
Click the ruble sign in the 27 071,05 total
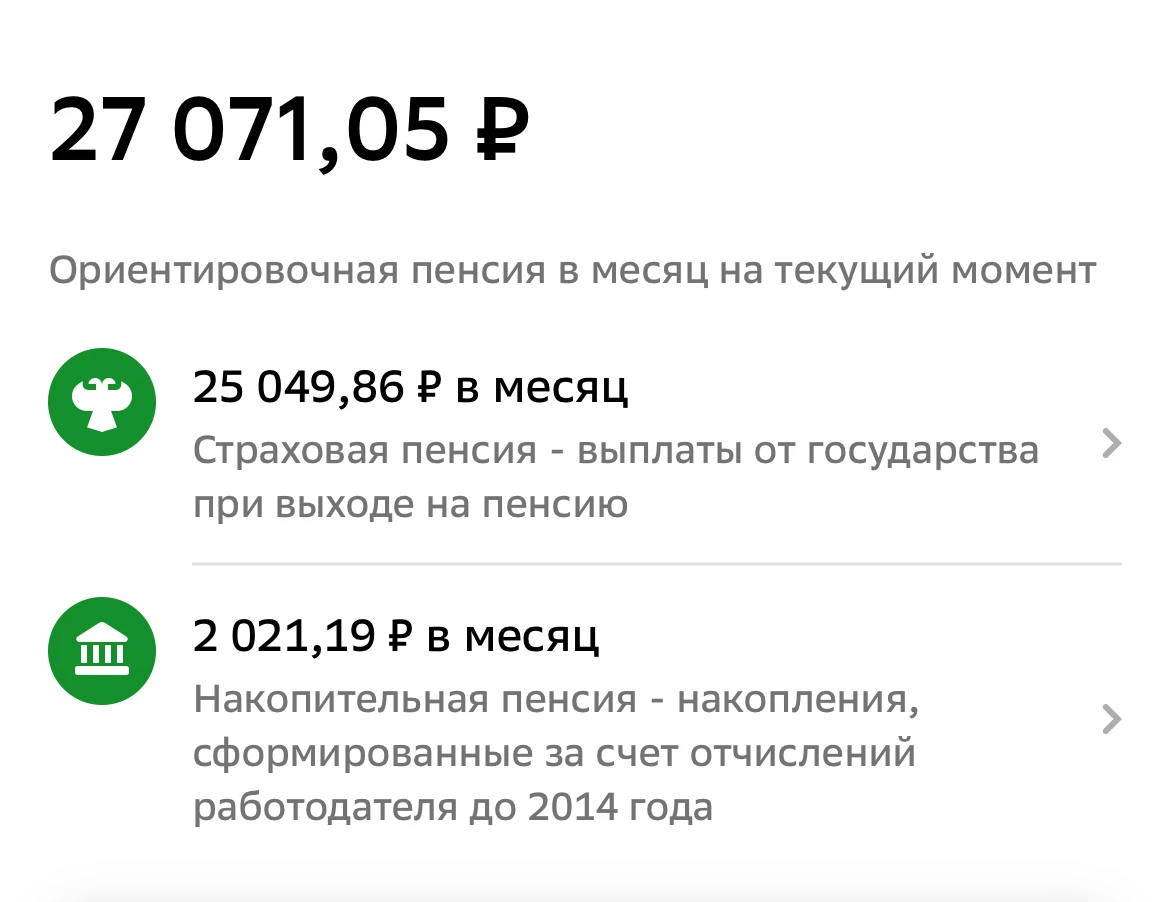pyautogui.click(x=498, y=128)
